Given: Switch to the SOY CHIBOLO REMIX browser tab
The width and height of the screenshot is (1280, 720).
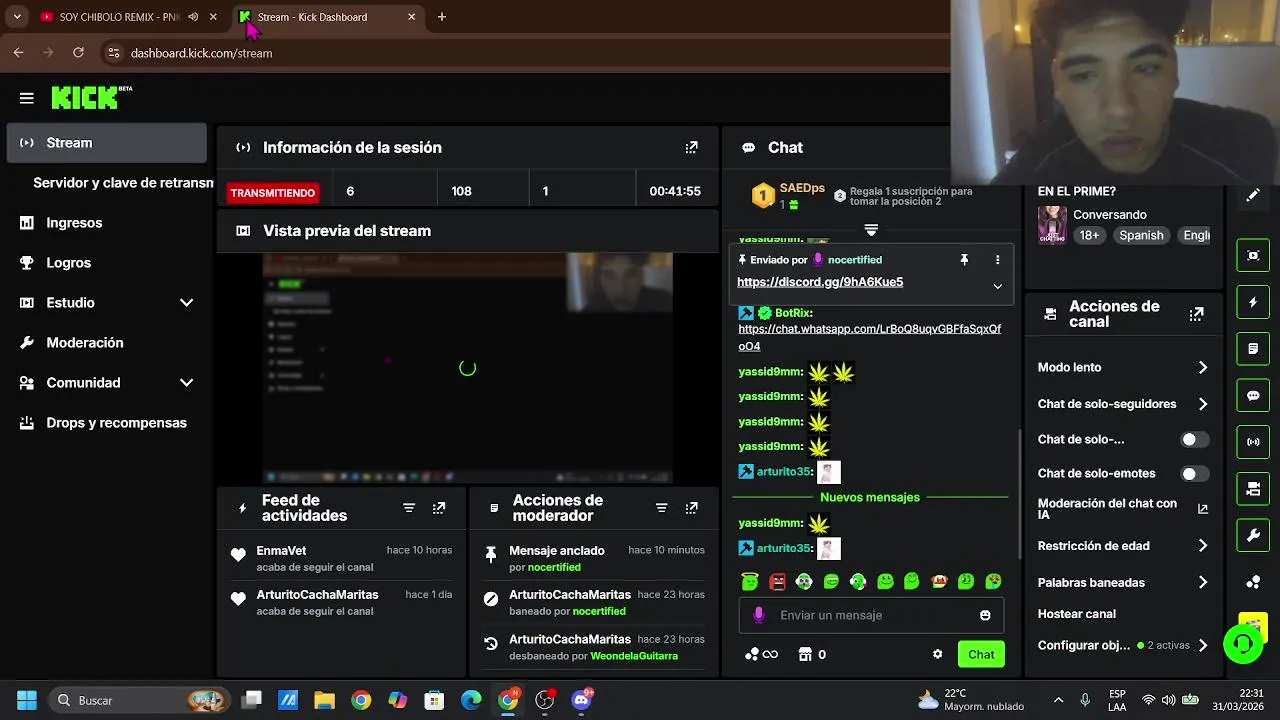Looking at the screenshot, I should (x=128, y=17).
